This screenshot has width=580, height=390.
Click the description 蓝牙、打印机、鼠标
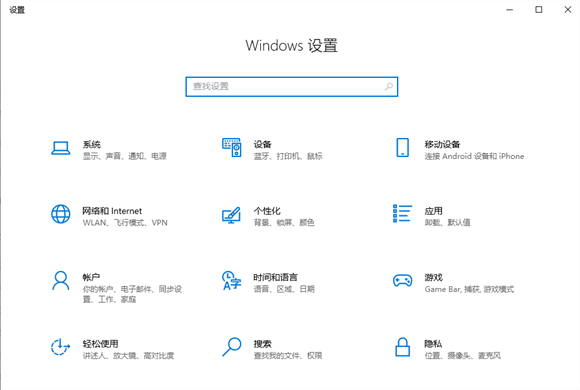pyautogui.click(x=288, y=156)
